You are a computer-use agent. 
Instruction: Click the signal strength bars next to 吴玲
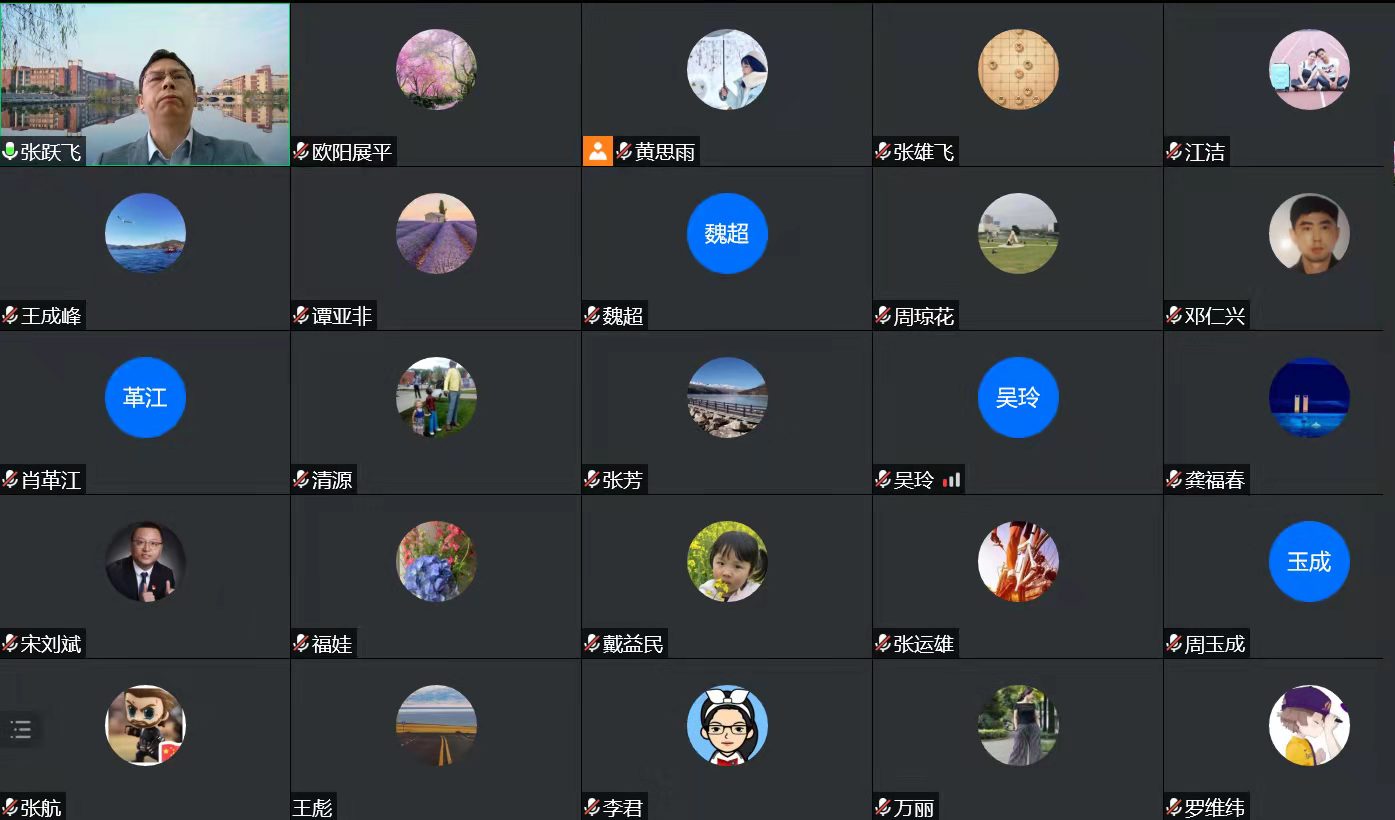pyautogui.click(x=951, y=480)
